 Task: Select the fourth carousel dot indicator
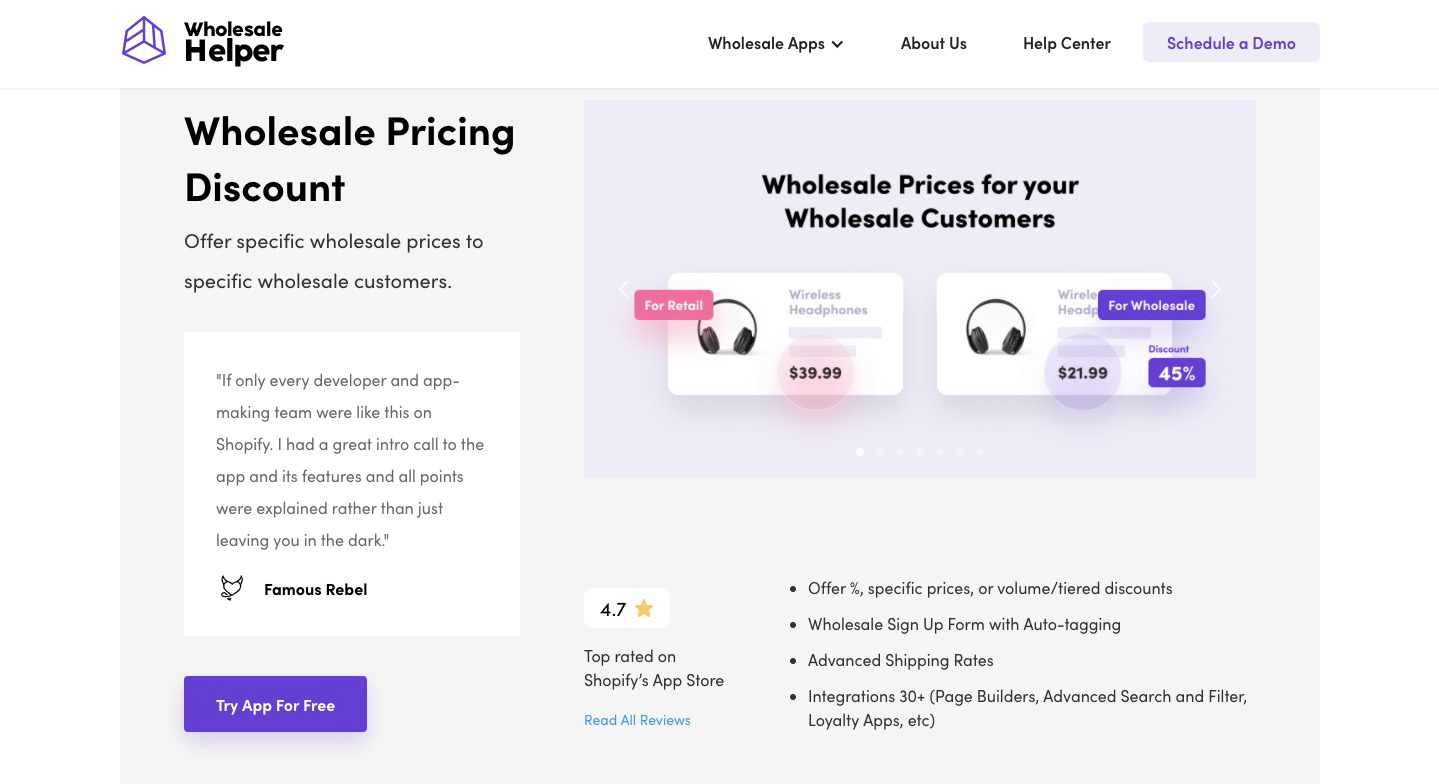(x=920, y=452)
